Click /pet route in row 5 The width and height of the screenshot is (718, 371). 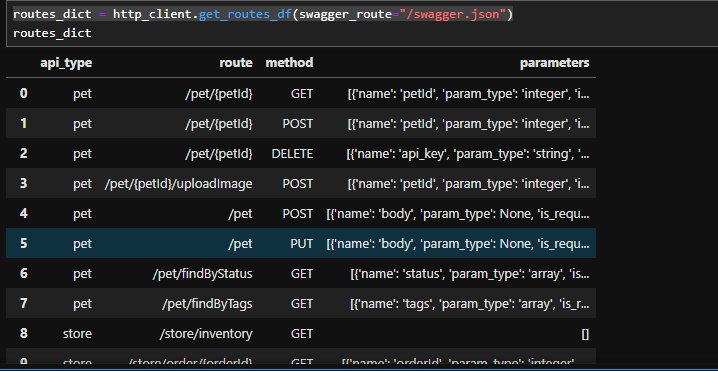[x=241, y=244]
